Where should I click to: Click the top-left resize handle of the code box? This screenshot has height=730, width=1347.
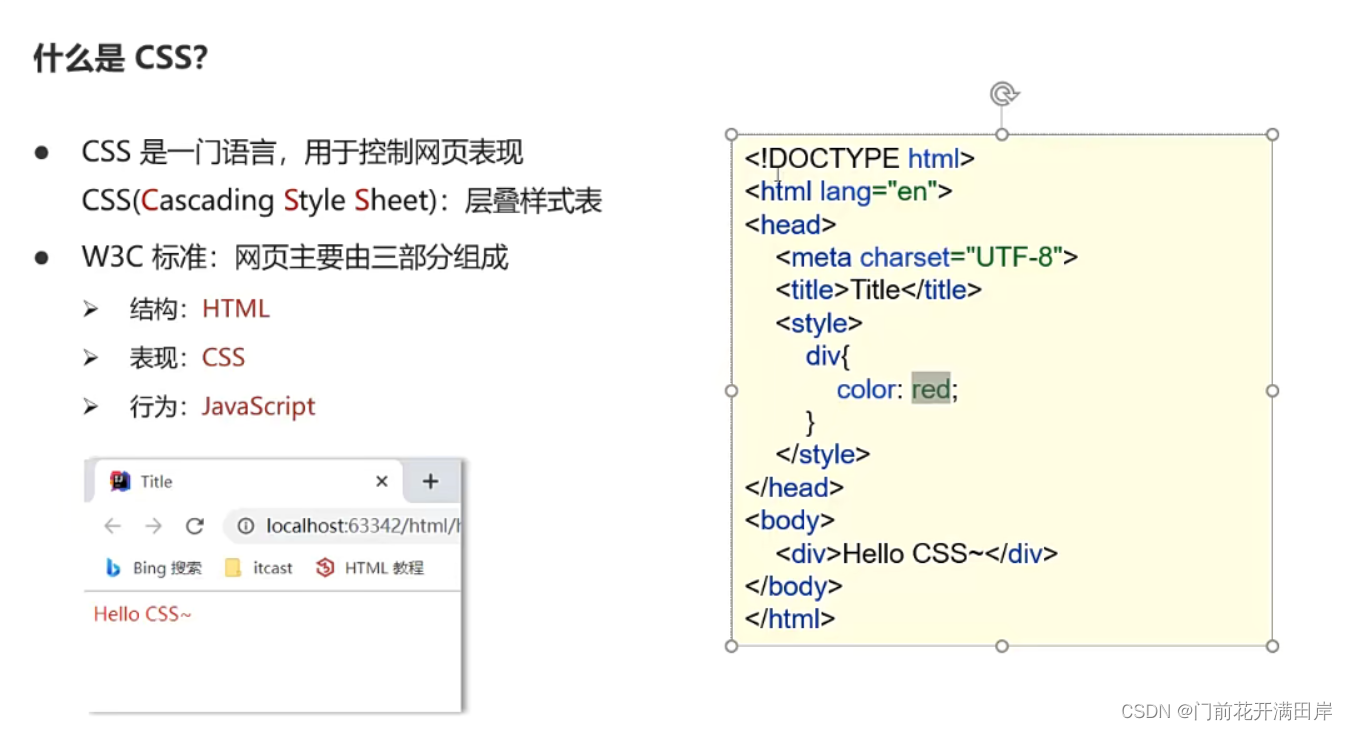coord(731,134)
